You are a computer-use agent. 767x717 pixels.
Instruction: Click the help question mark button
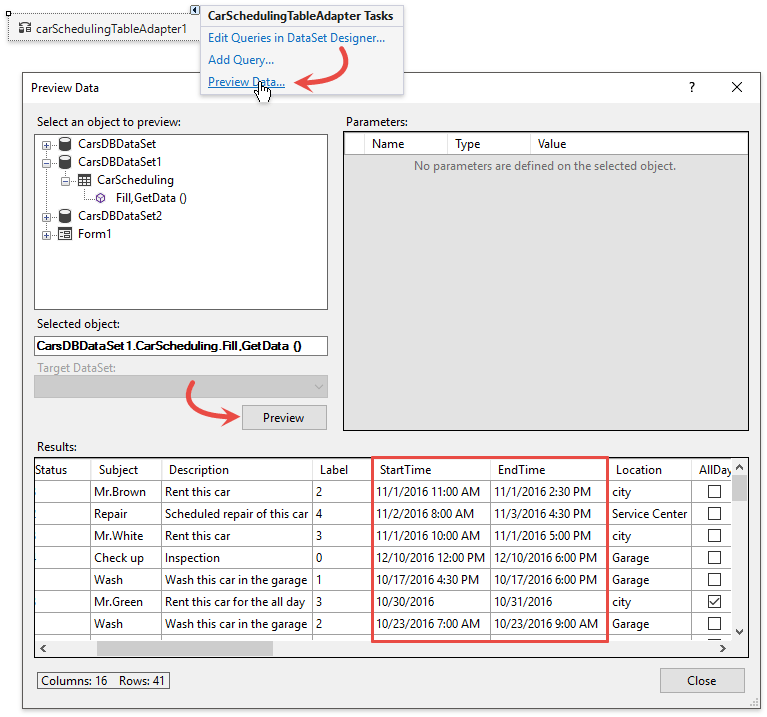click(x=691, y=87)
